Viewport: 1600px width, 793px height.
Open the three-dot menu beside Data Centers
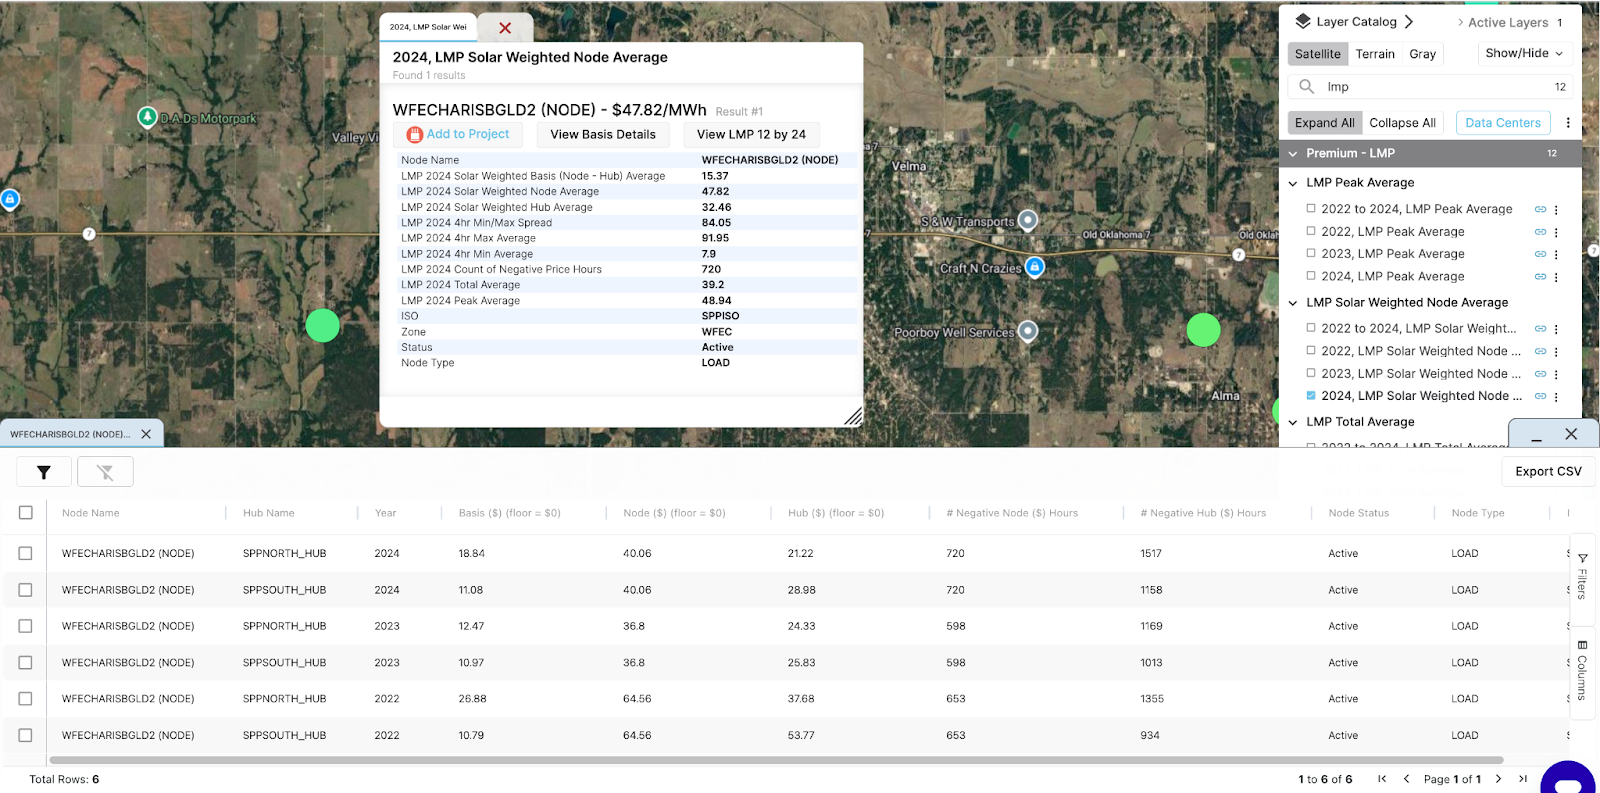(1568, 123)
